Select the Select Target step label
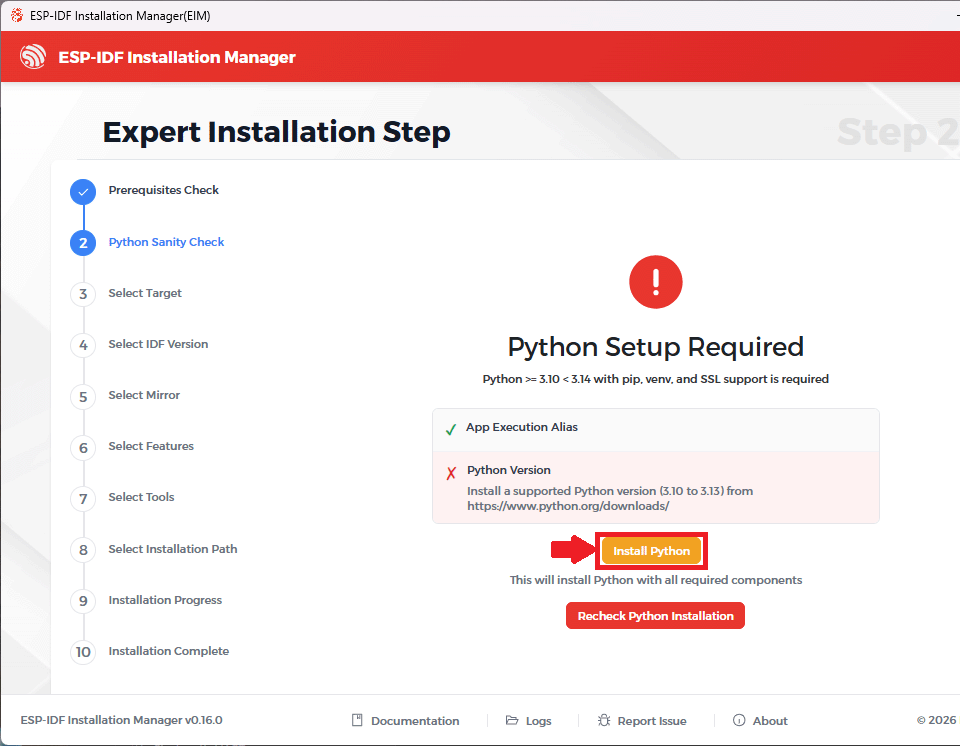 tap(145, 293)
